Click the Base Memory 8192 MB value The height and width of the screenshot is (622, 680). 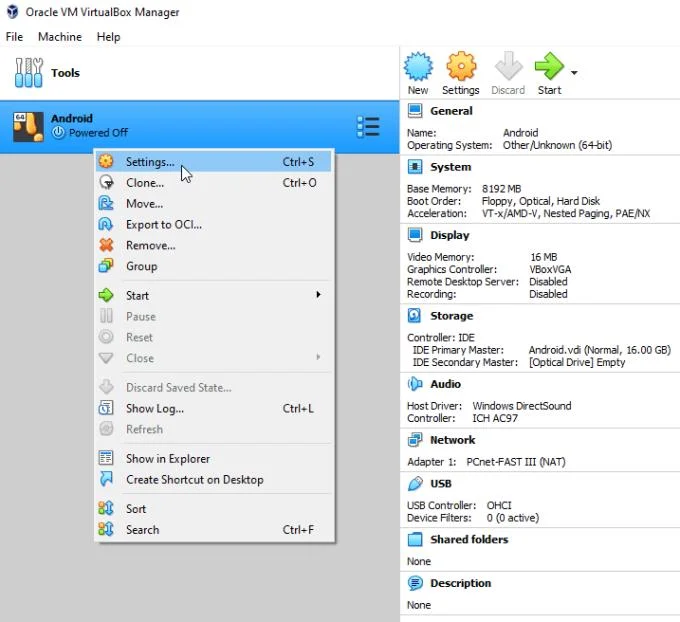click(x=501, y=189)
